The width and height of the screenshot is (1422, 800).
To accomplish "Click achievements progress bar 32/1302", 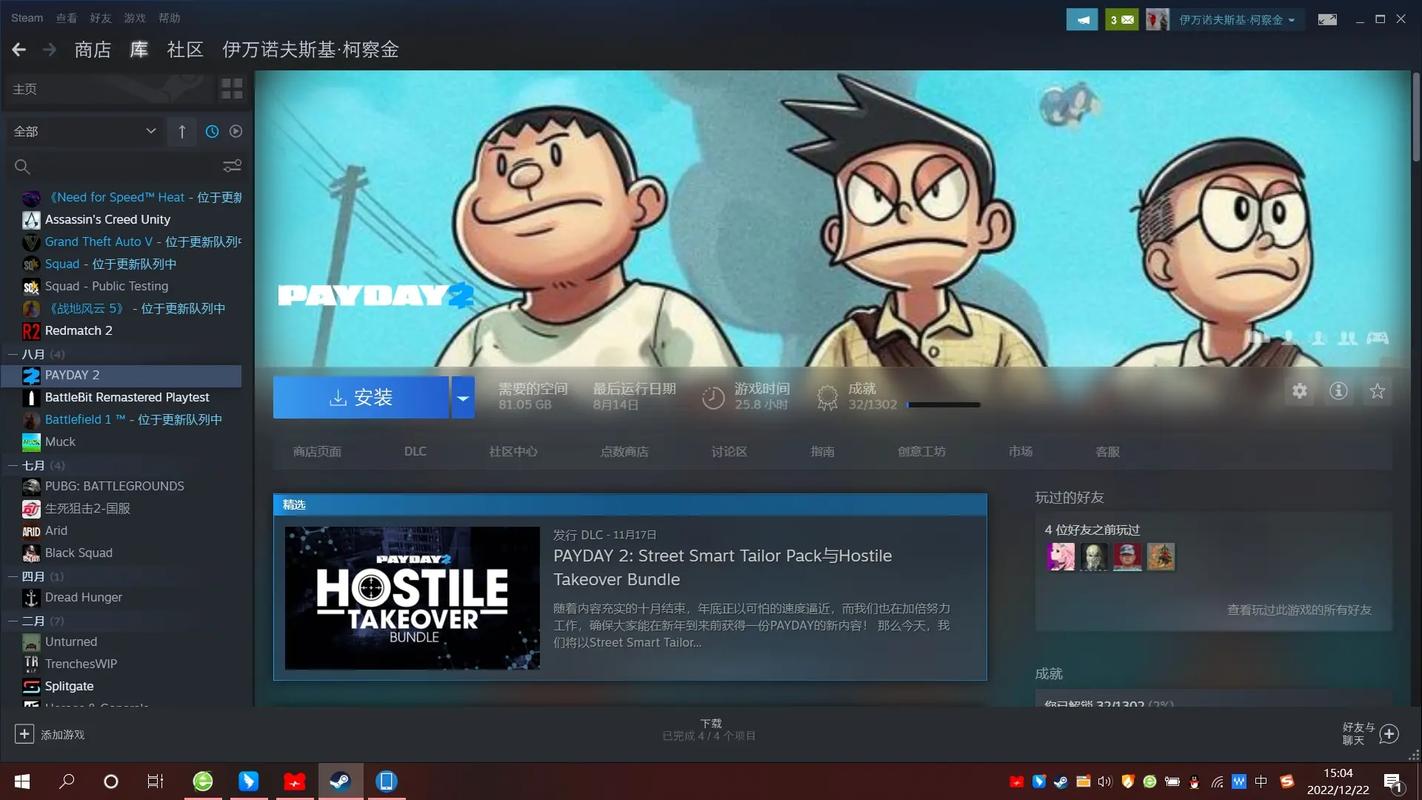I will tap(943, 405).
